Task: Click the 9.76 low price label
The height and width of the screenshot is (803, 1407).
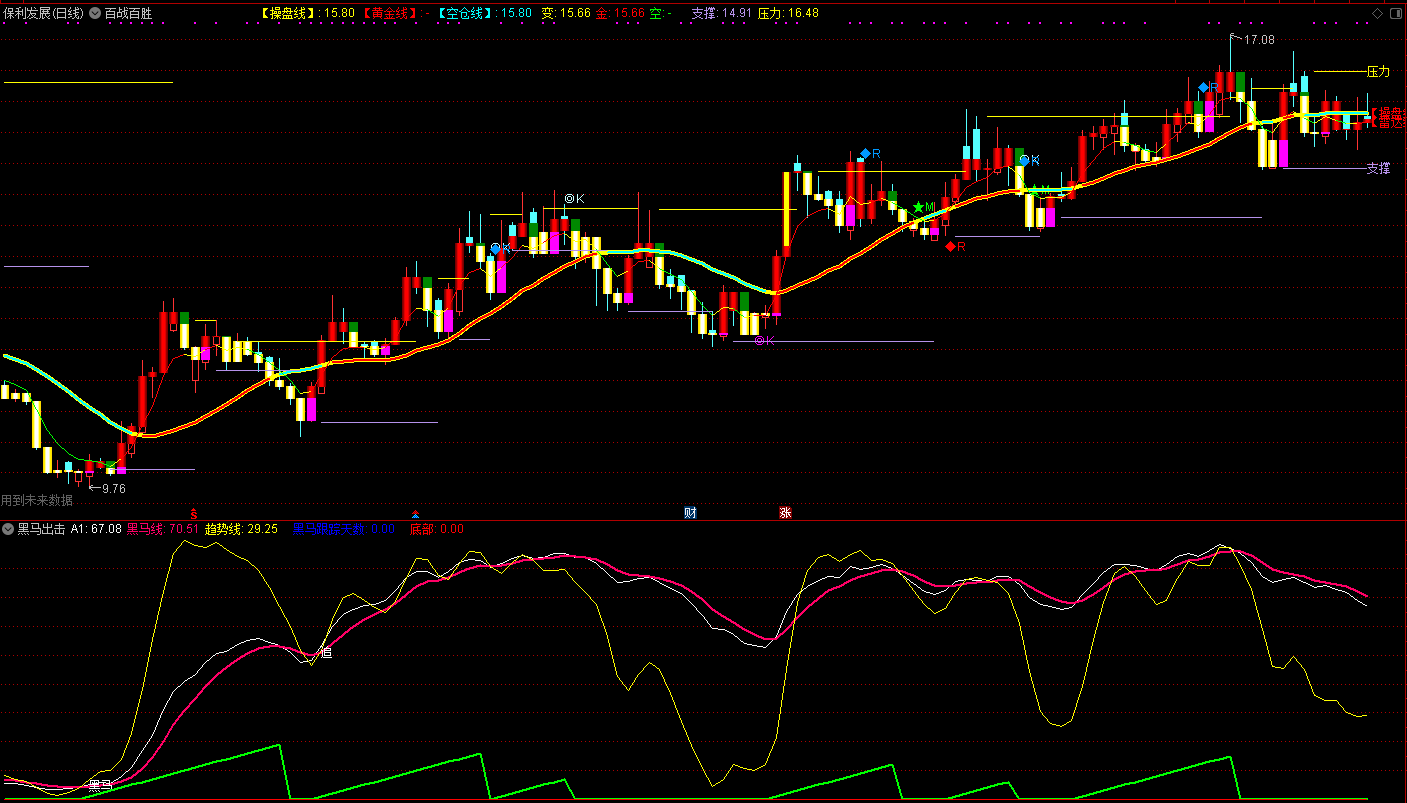Action: point(114,488)
